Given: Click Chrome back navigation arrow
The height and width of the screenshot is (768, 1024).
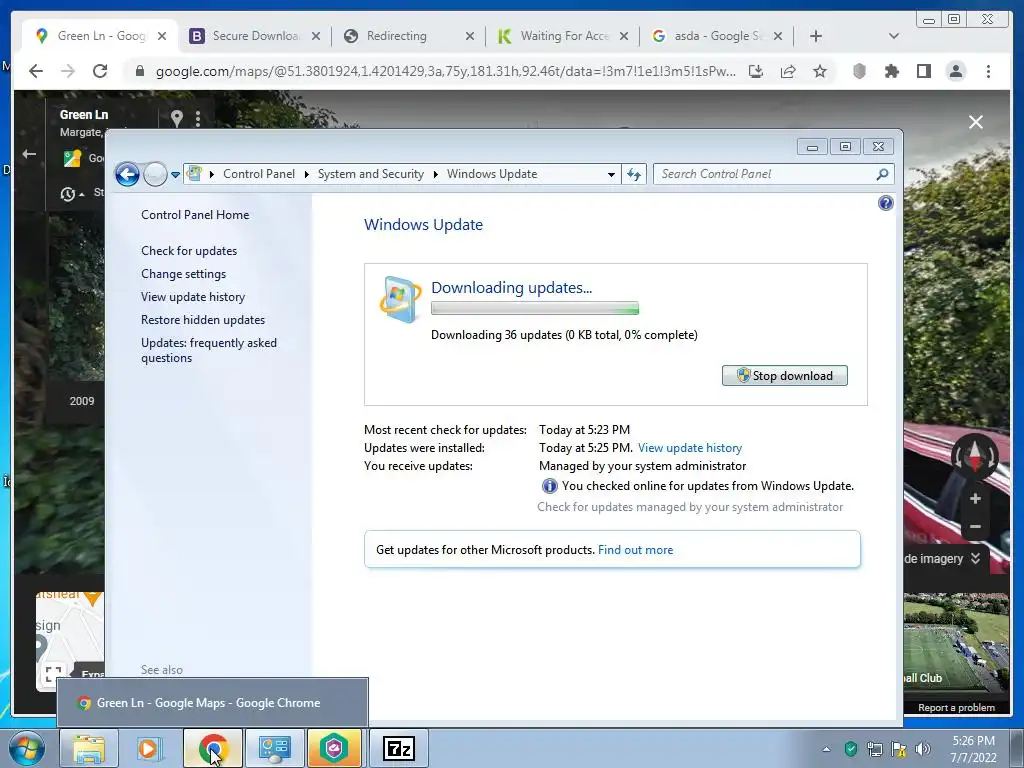Looking at the screenshot, I should click(36, 71).
